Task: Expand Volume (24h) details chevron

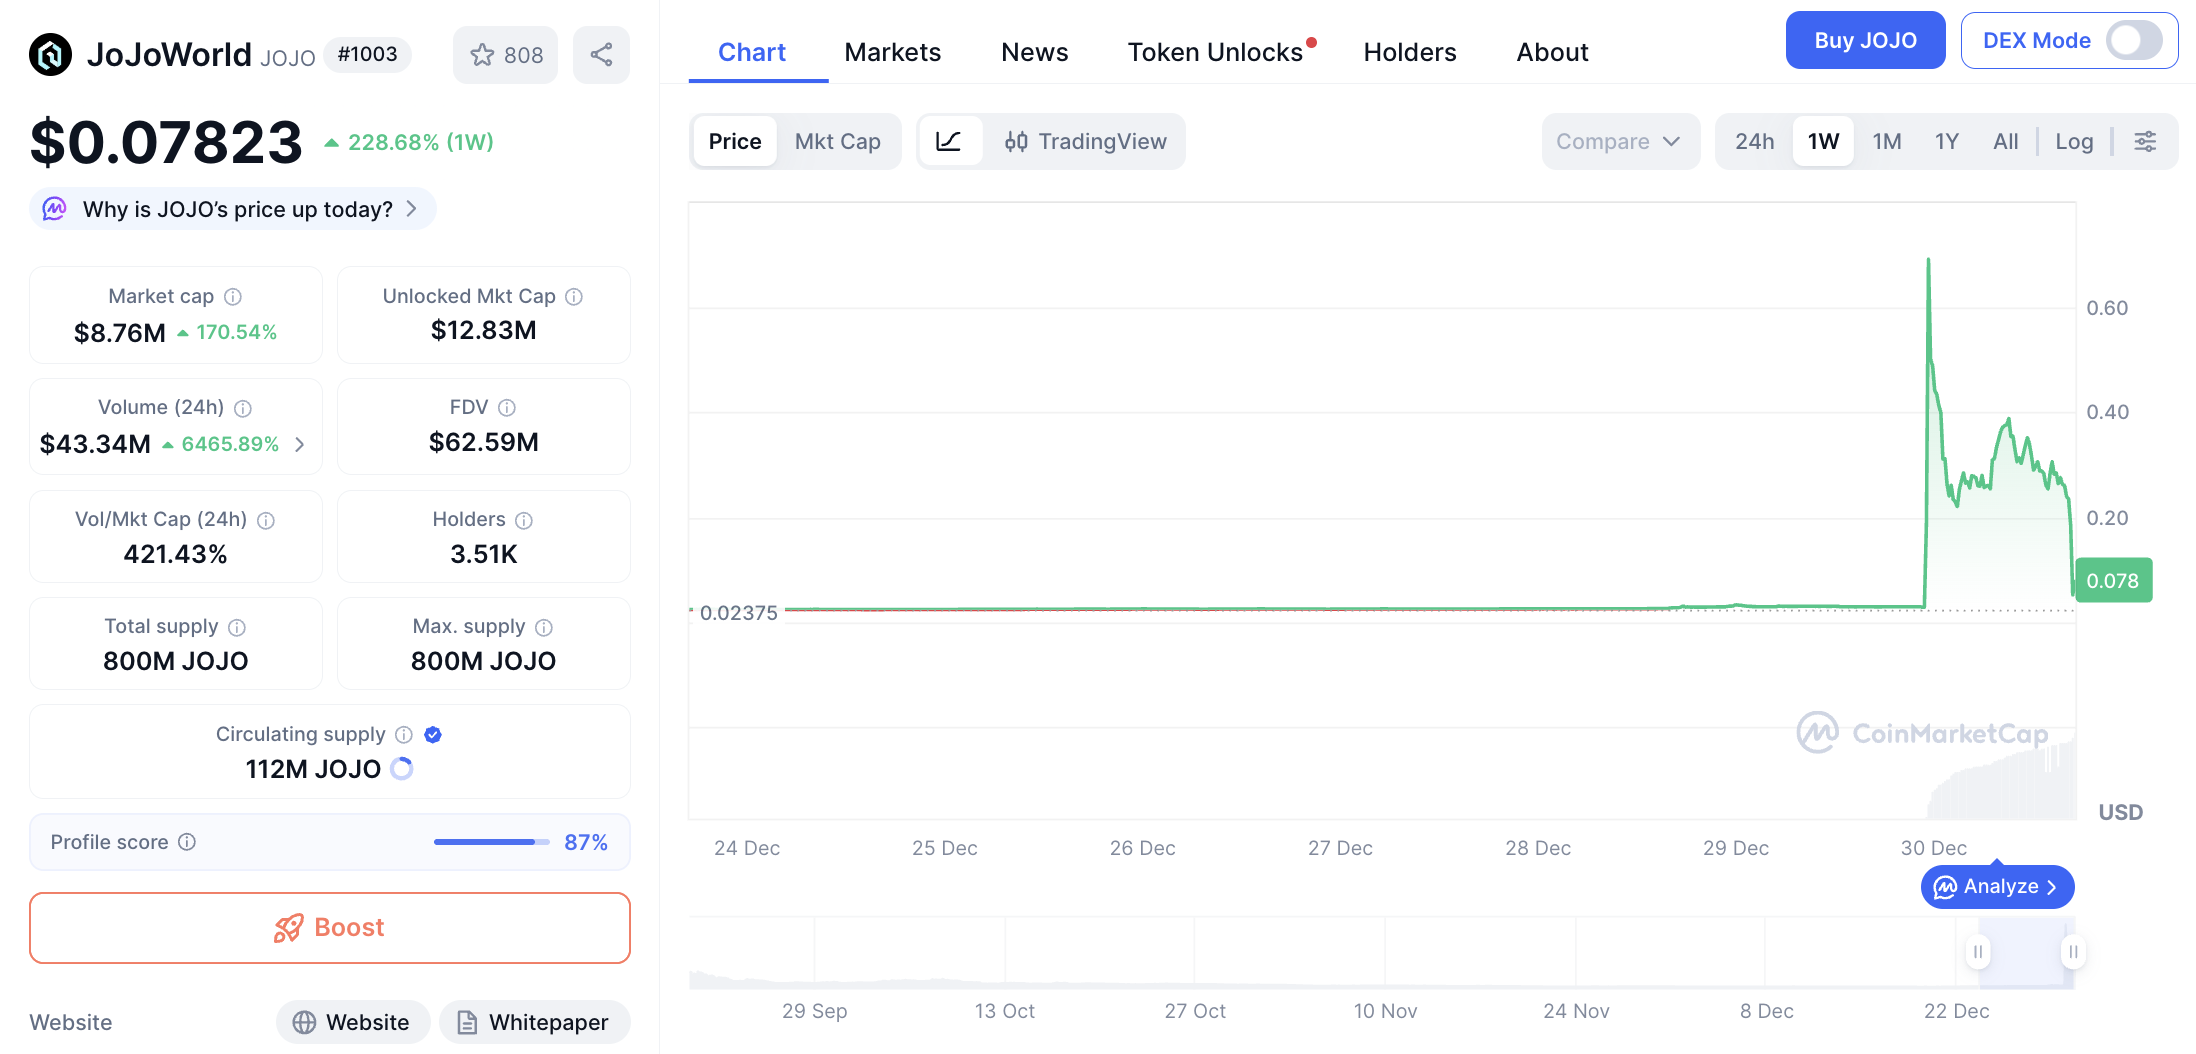Action: (300, 445)
